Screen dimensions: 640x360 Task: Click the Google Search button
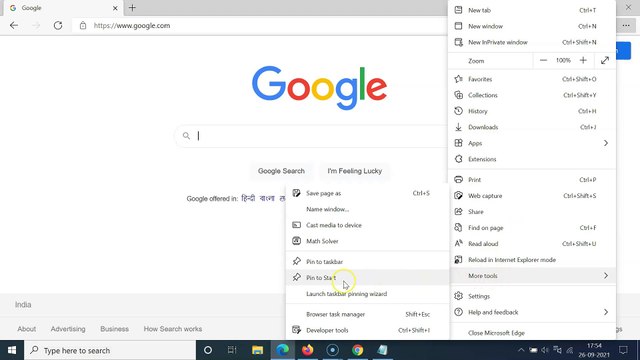tap(281, 171)
